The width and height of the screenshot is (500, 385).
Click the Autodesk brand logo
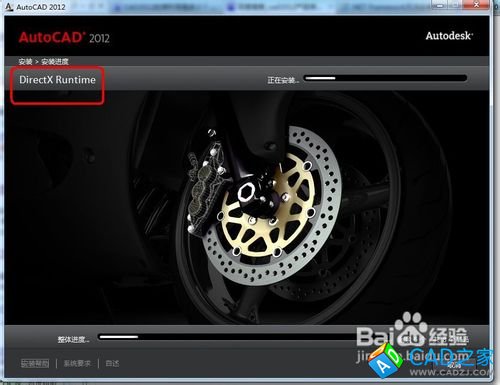pos(449,36)
